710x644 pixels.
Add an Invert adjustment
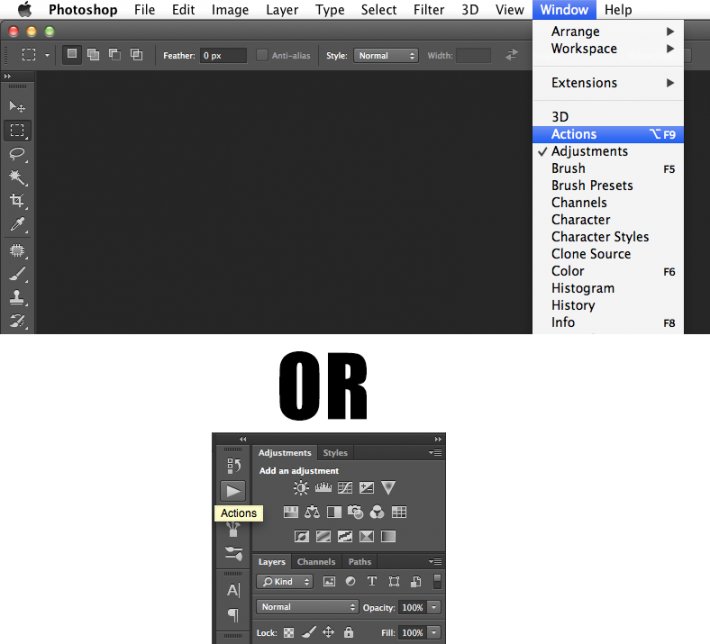pyautogui.click(x=302, y=537)
